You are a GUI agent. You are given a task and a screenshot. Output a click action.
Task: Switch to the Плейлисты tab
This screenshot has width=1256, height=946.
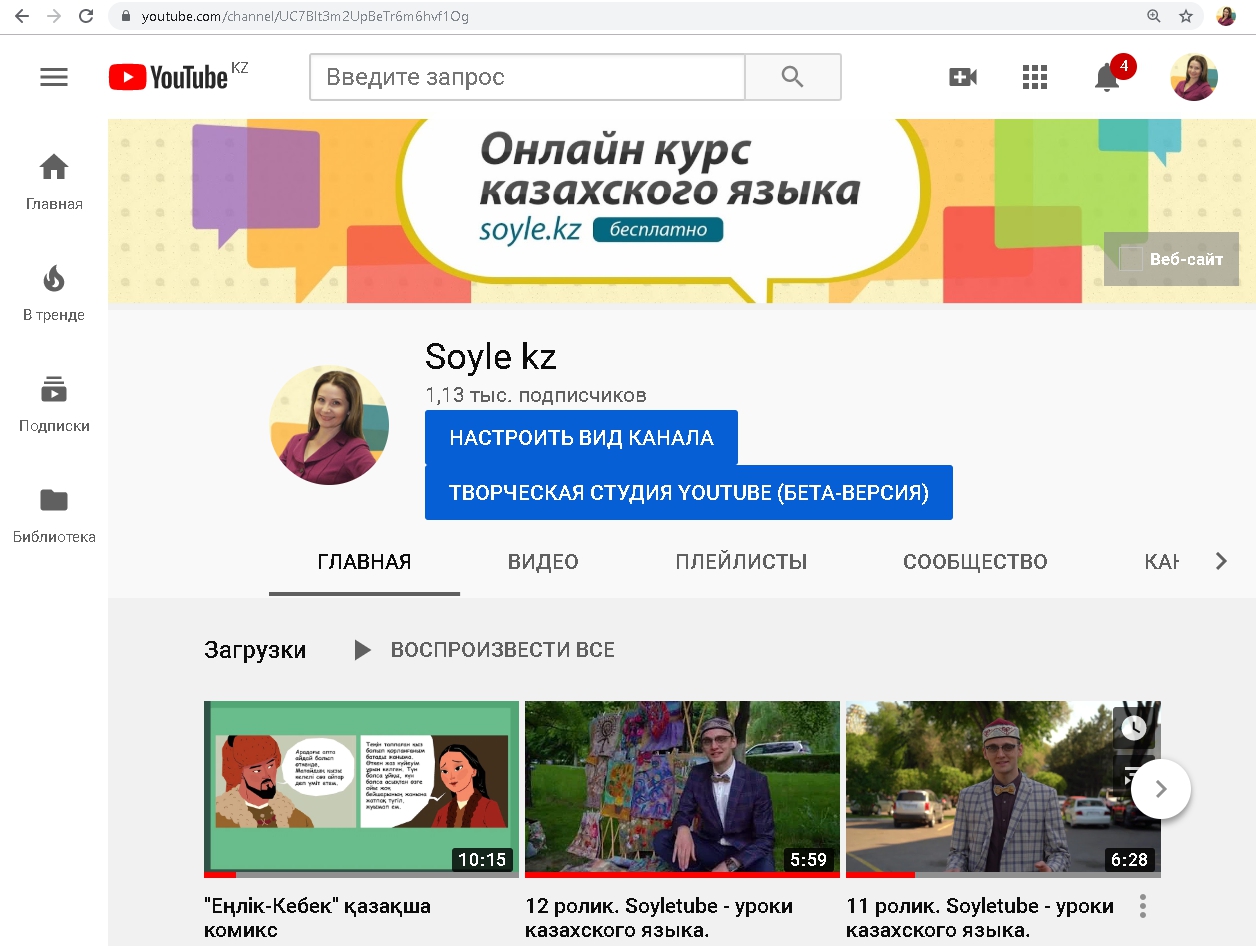[x=741, y=562]
